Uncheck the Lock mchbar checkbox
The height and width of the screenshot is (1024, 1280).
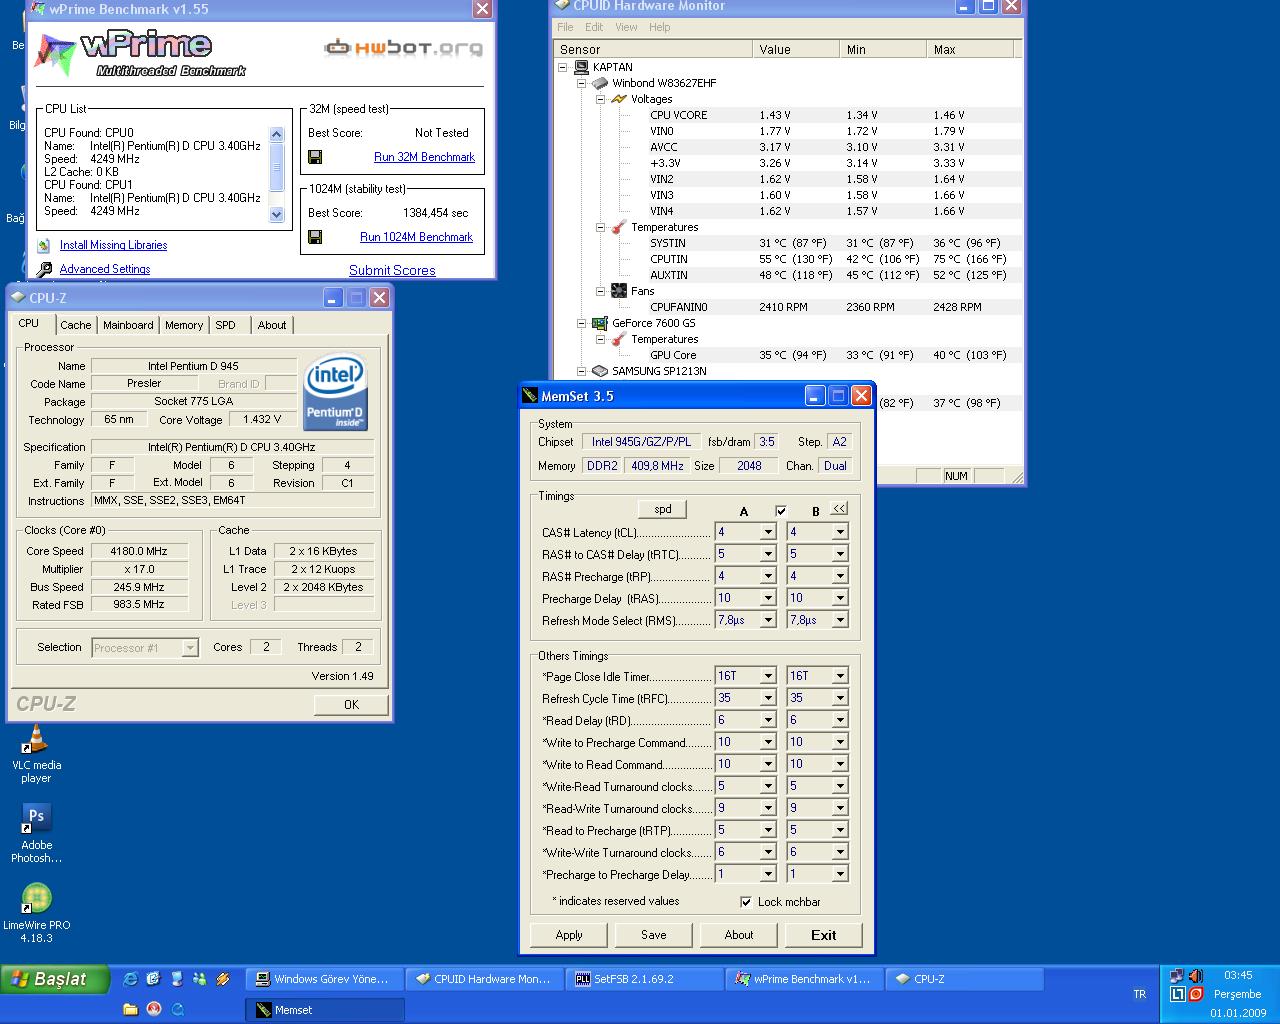(x=746, y=902)
